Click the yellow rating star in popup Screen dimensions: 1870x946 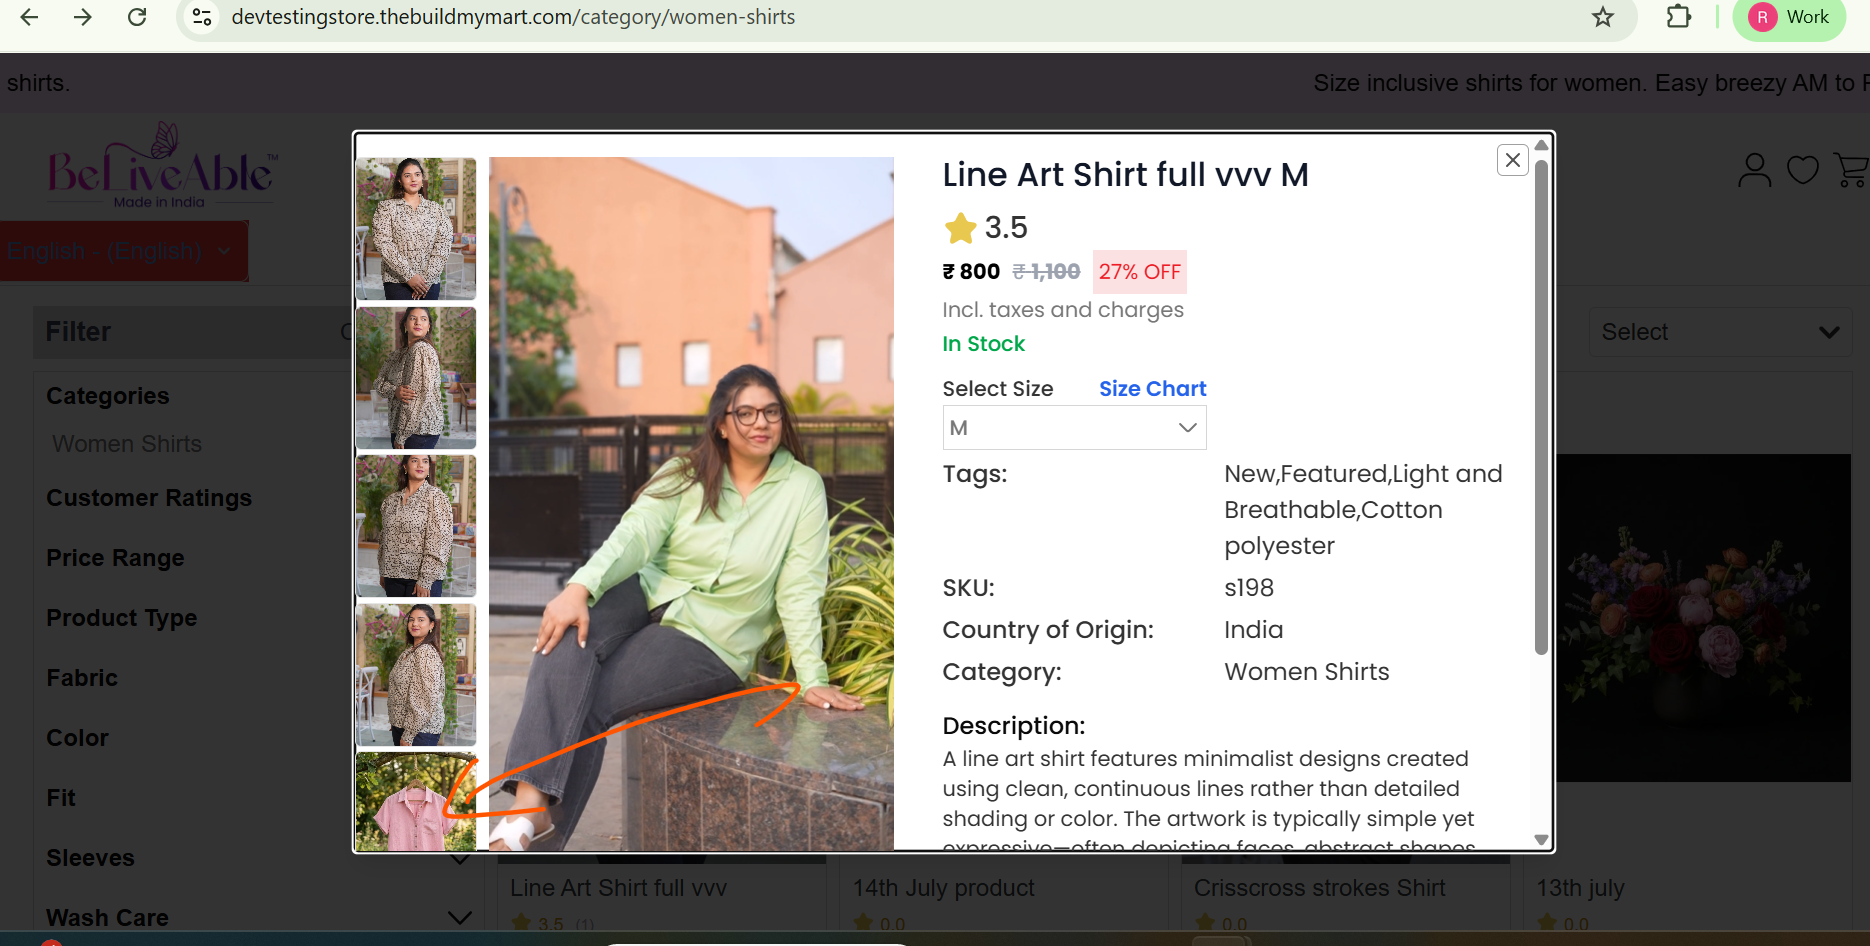click(960, 228)
